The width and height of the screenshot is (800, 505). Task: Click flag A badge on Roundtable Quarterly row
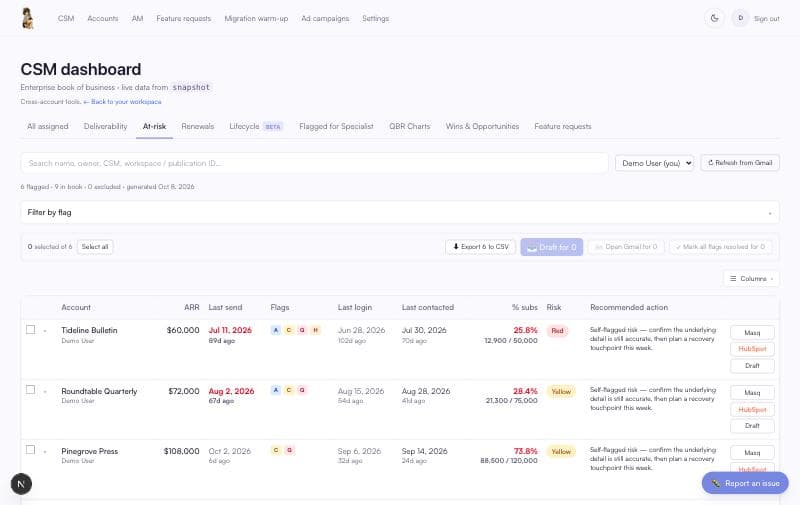[x=276, y=390]
